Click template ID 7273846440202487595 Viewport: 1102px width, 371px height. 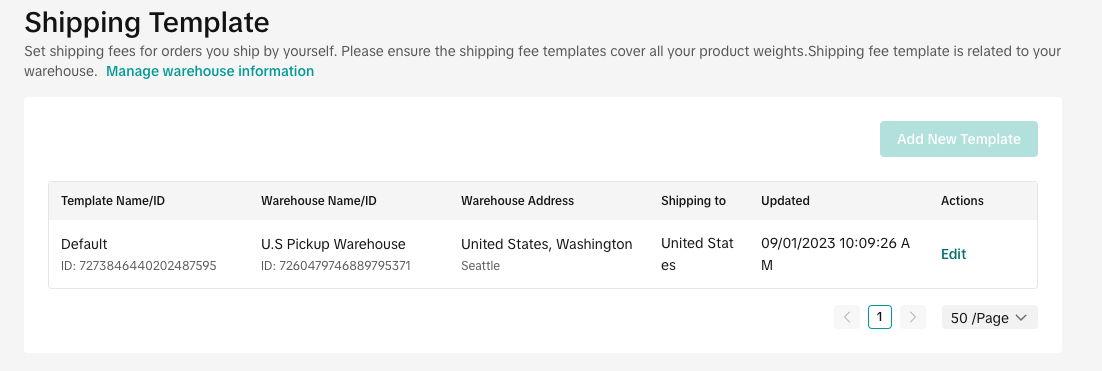click(x=139, y=266)
